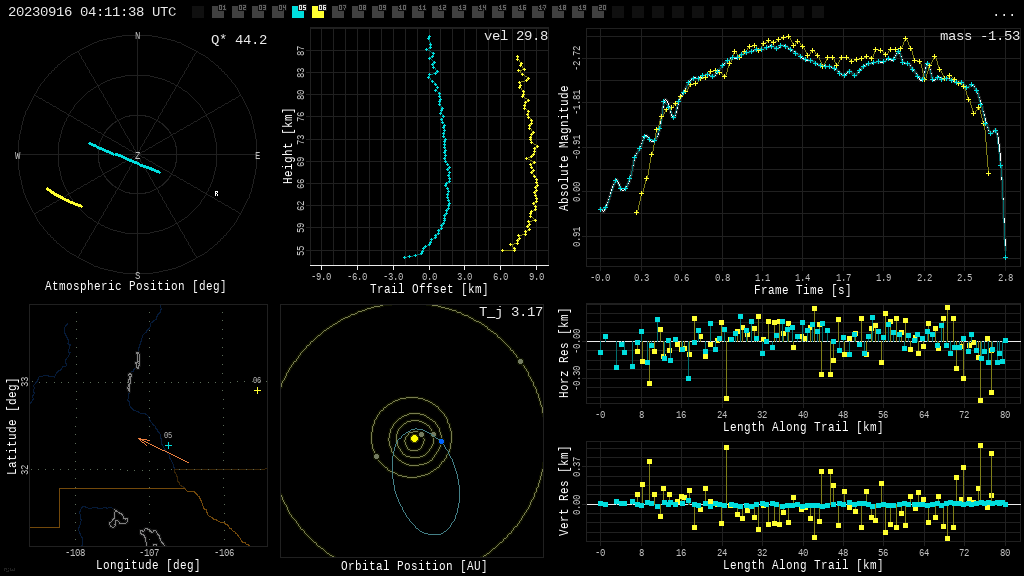Toggle station 01 square in top bar
1024x576 pixels.
point(218,12)
